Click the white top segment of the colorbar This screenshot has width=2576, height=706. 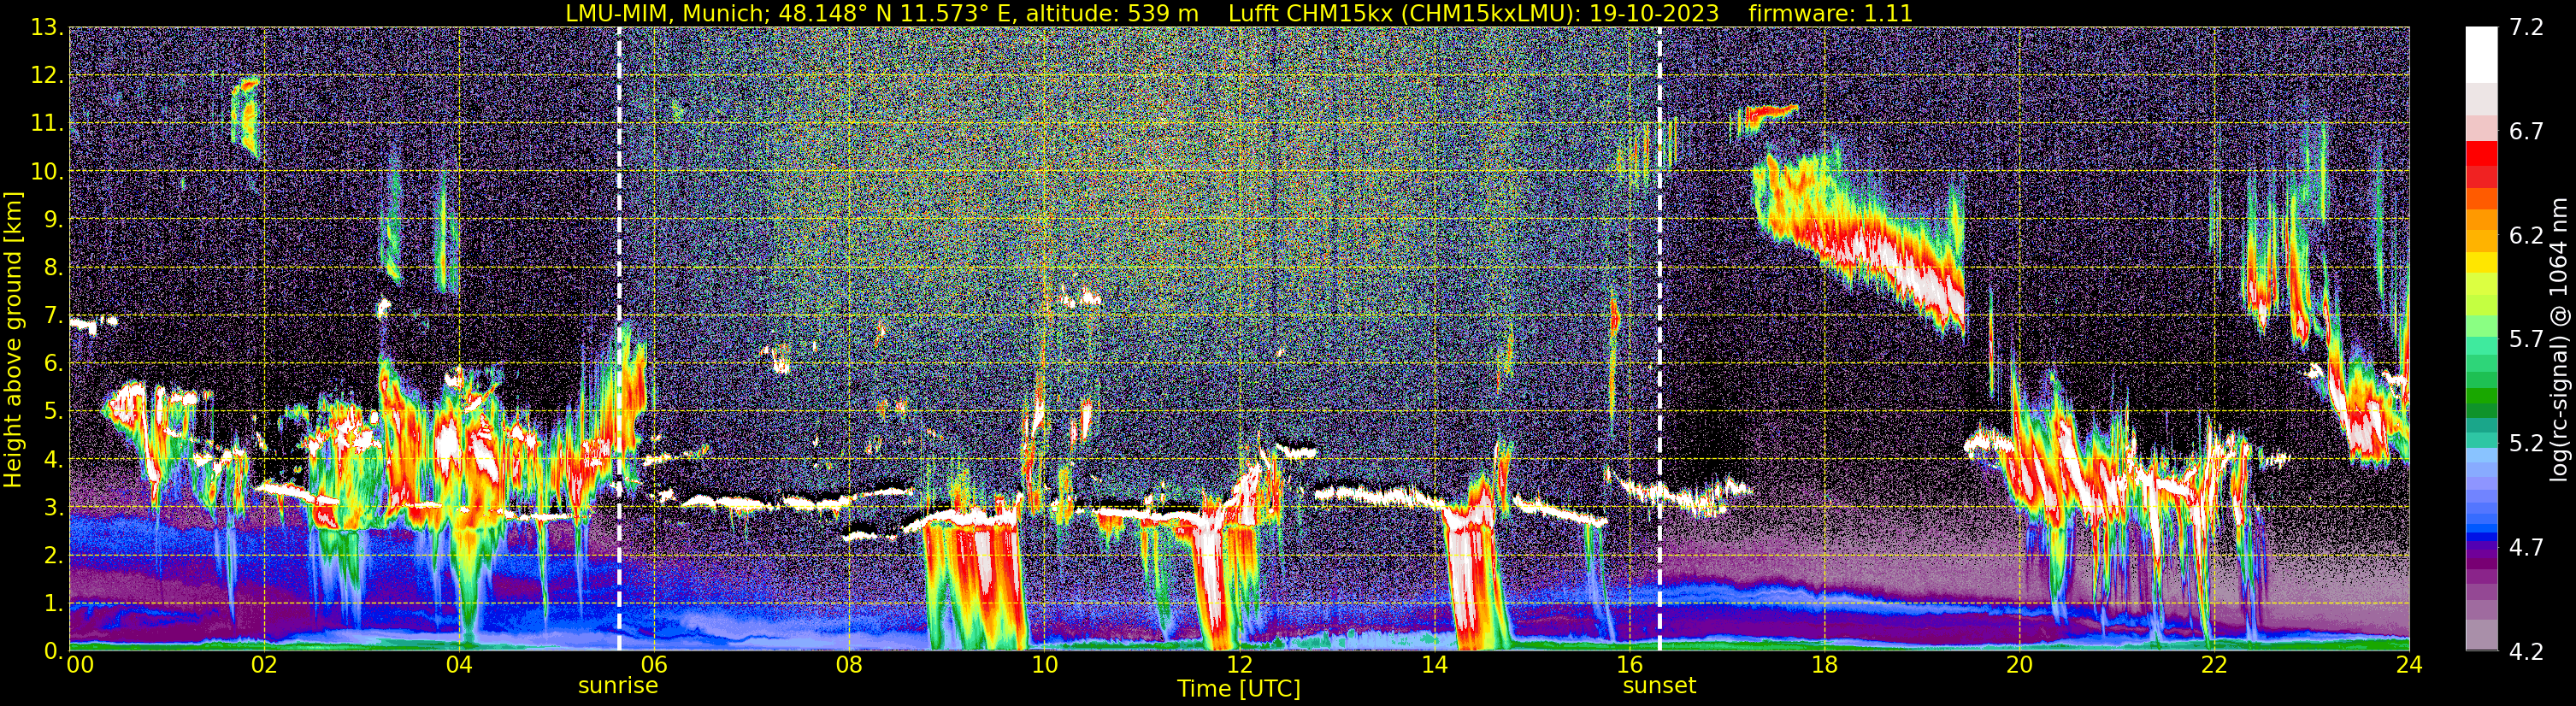pos(2481,54)
